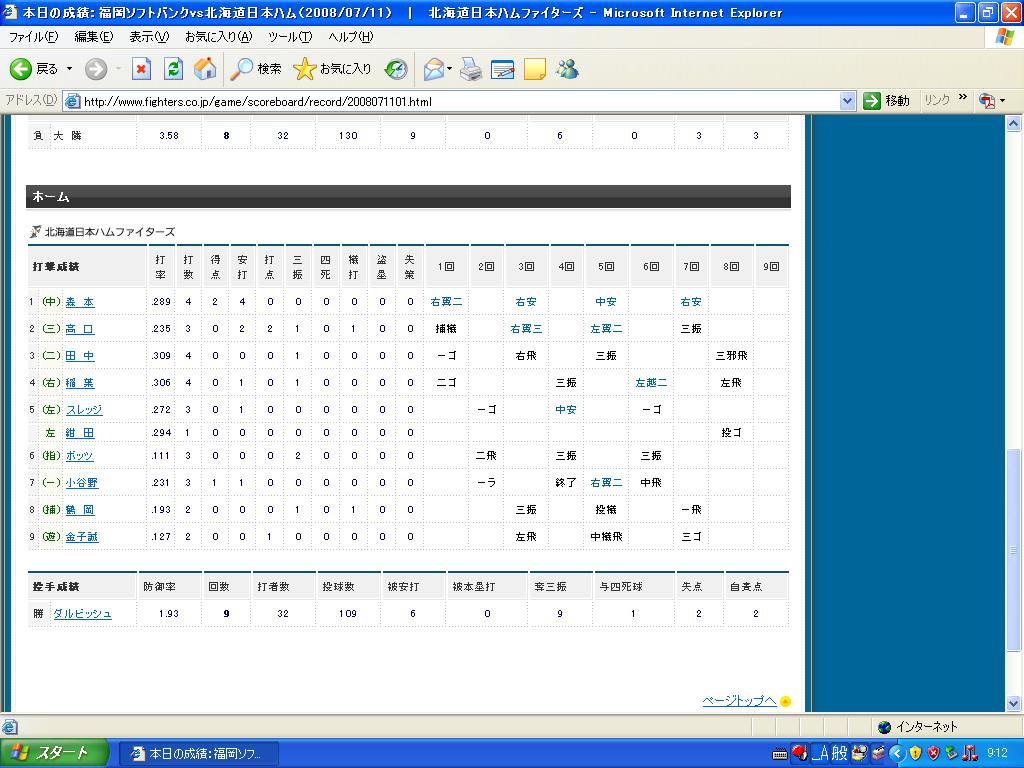Open player link スレッジ
The height and width of the screenshot is (768, 1024).
point(84,409)
